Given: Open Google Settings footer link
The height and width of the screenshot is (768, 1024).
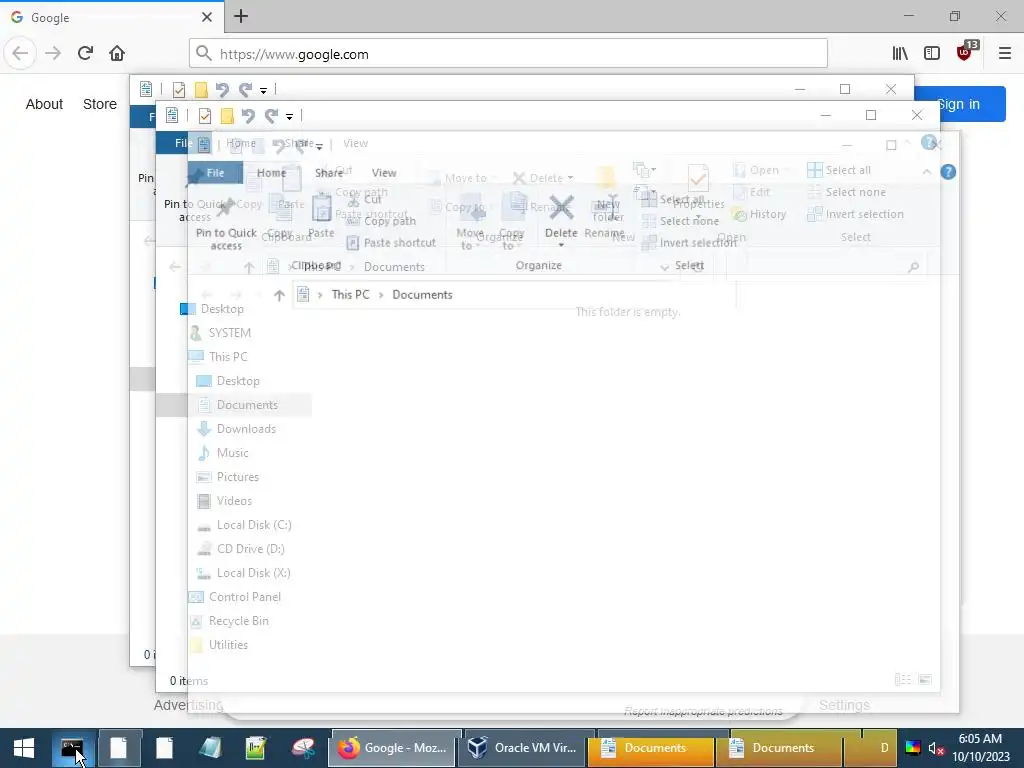Looking at the screenshot, I should (844, 705).
